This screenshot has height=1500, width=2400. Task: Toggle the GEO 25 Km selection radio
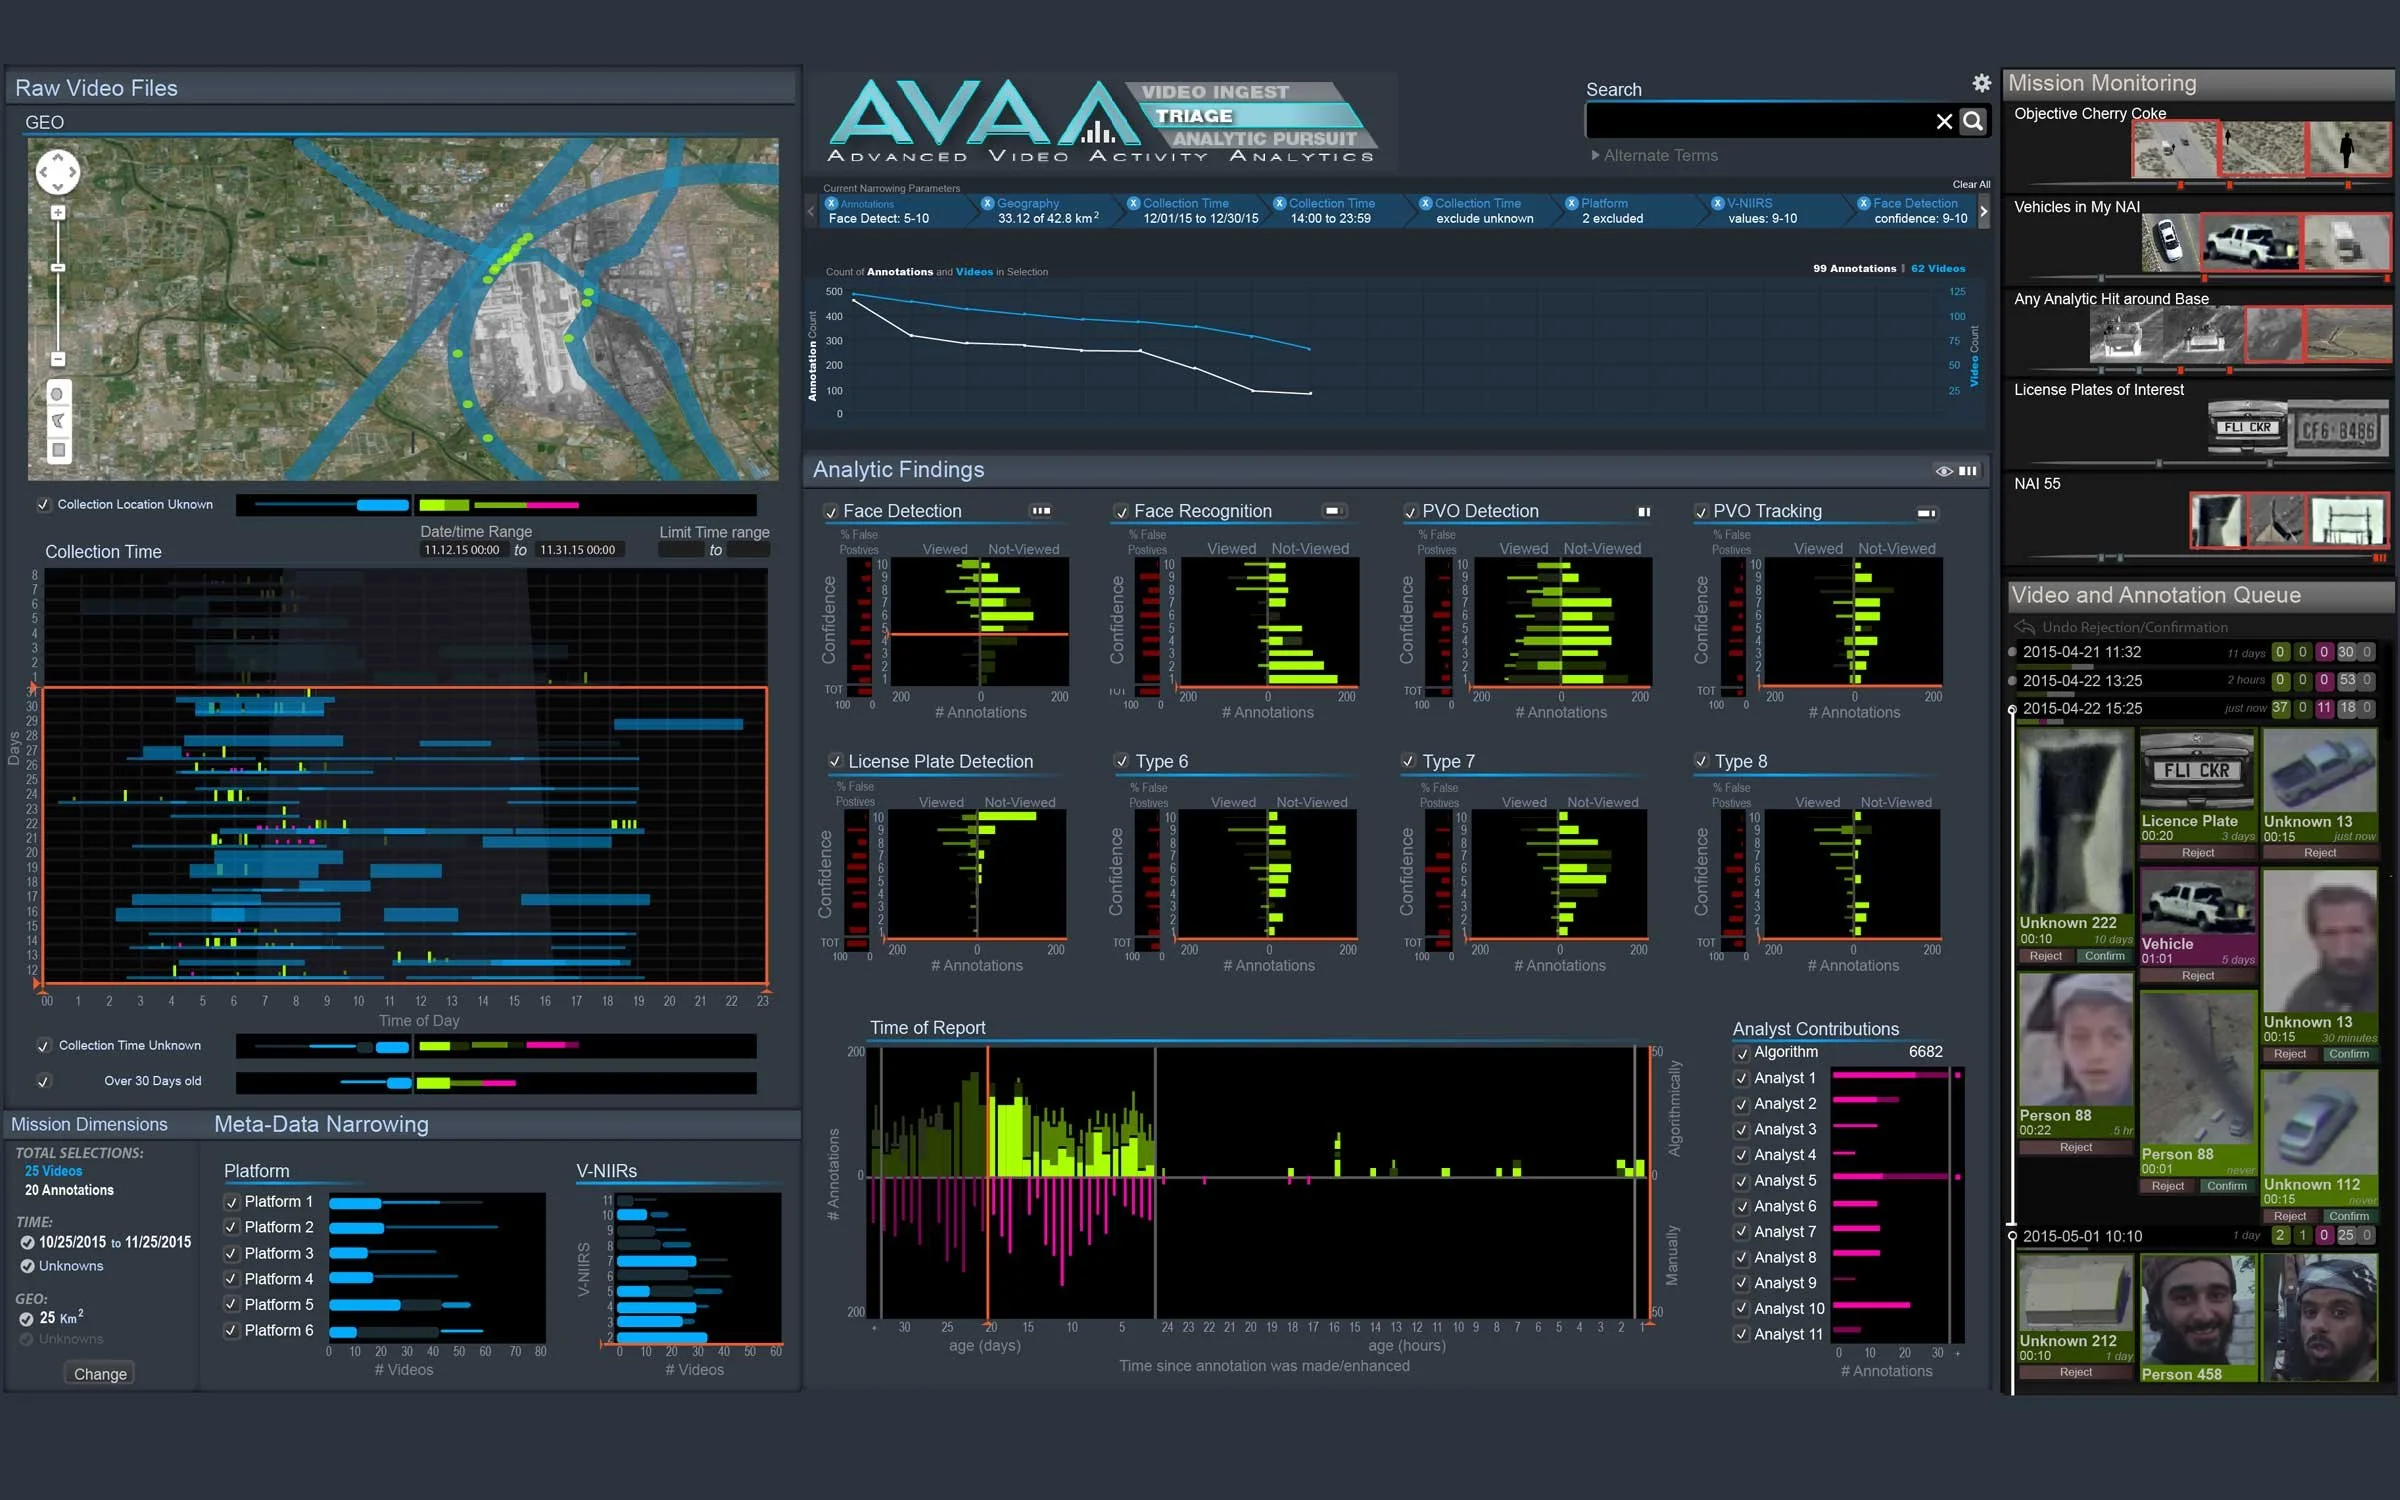(27, 1319)
